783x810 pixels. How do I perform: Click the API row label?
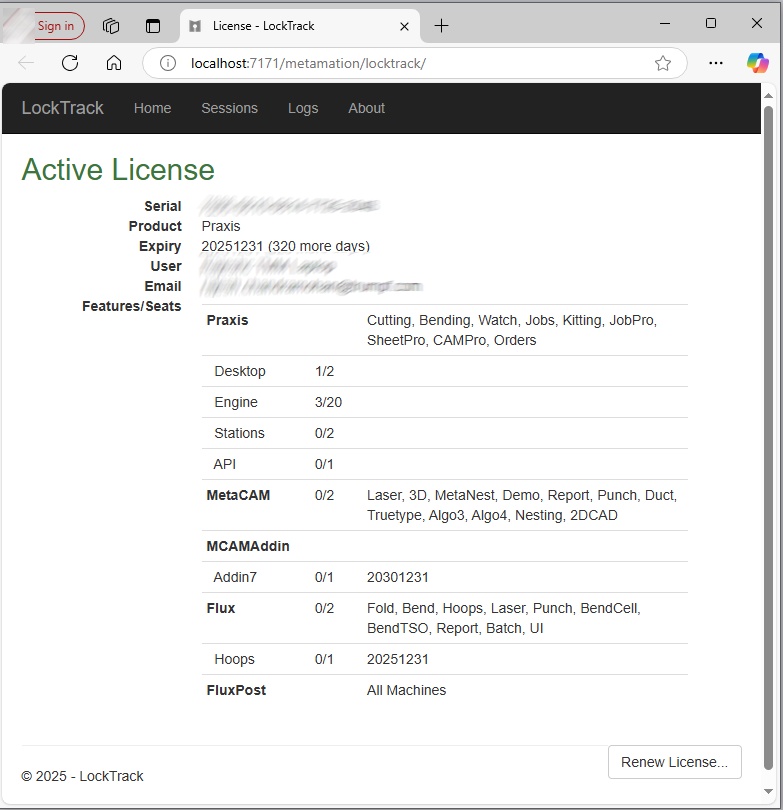coord(225,464)
